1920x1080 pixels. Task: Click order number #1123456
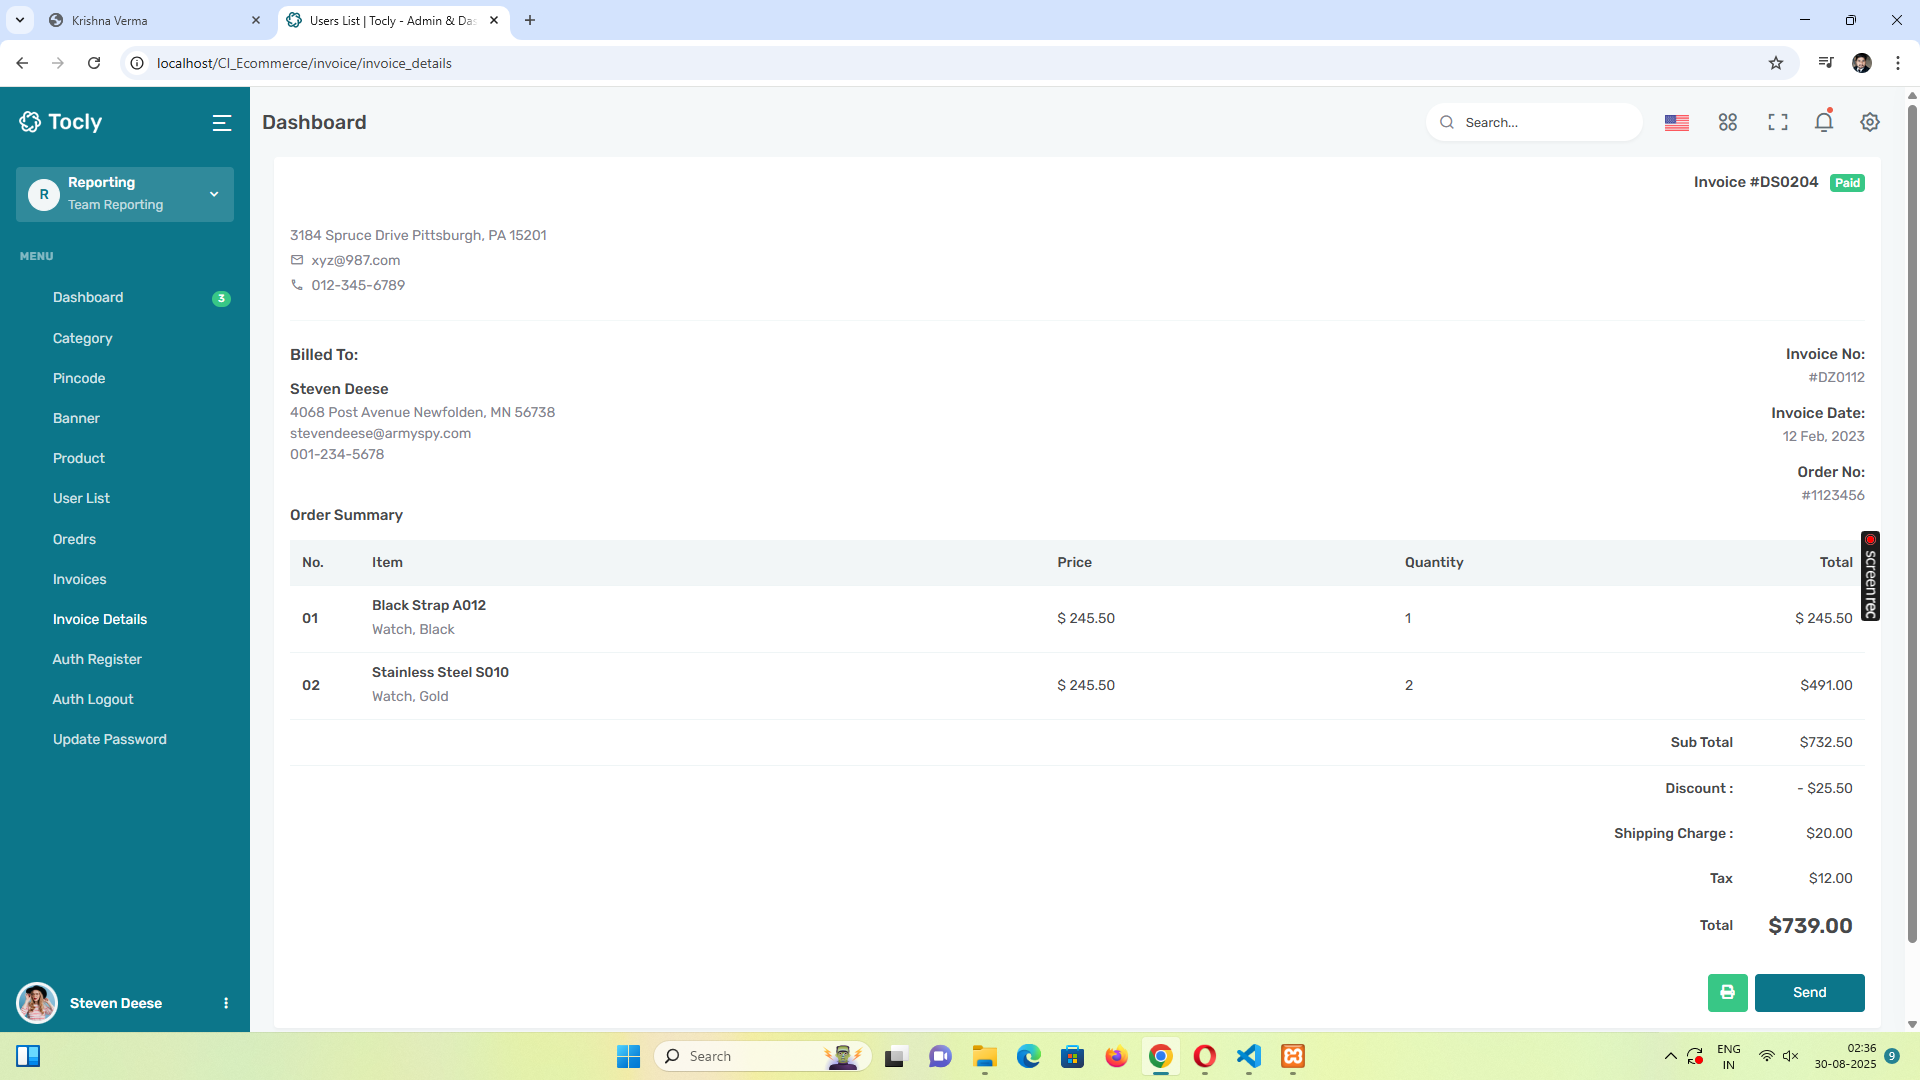point(1833,495)
